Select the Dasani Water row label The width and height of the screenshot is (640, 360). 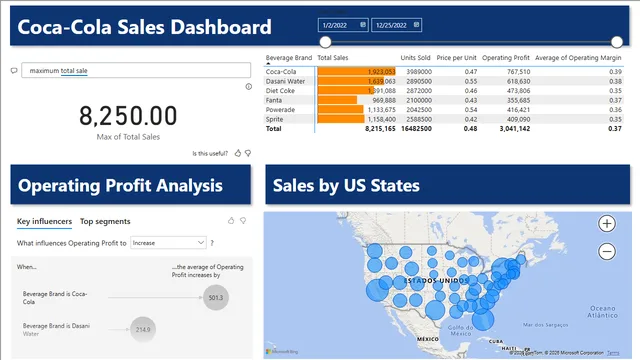click(x=285, y=81)
